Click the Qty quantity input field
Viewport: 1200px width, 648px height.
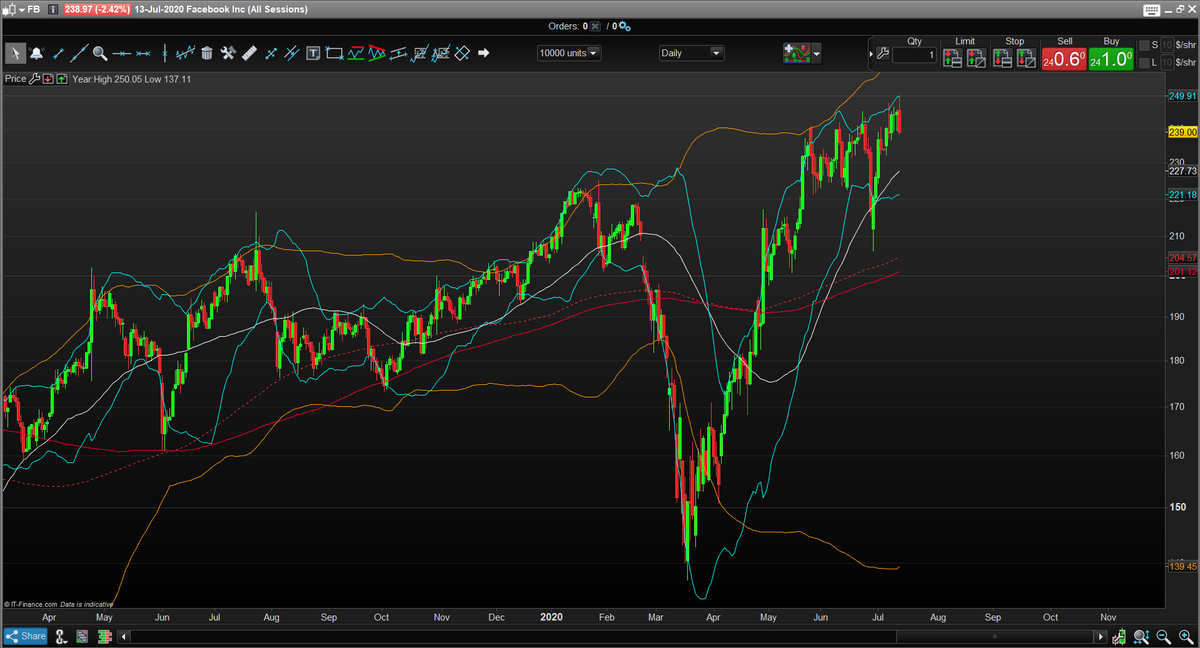click(914, 55)
